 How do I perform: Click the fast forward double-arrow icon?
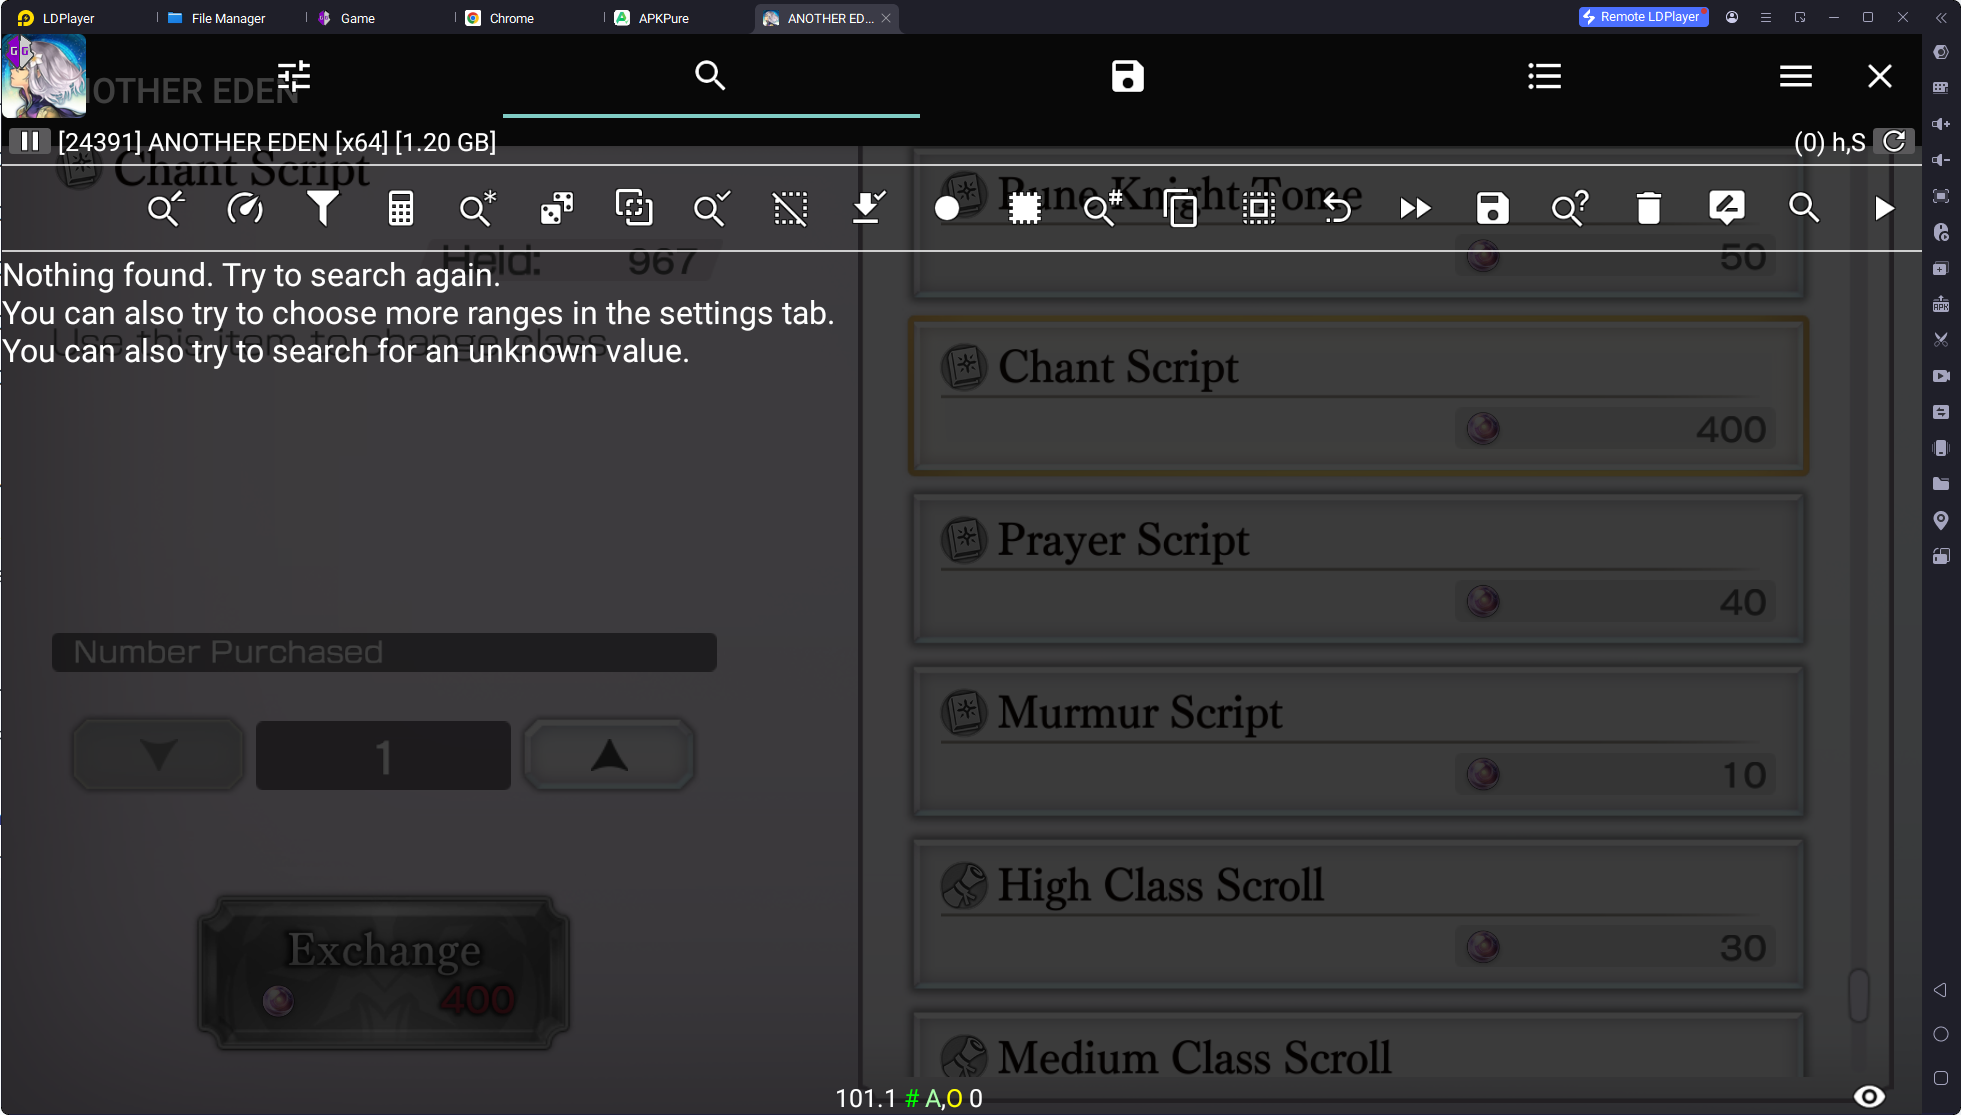coord(1415,208)
